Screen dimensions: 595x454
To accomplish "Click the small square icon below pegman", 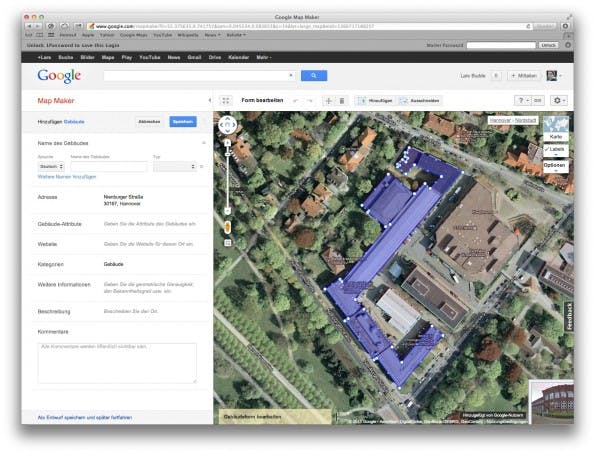I will [227, 243].
